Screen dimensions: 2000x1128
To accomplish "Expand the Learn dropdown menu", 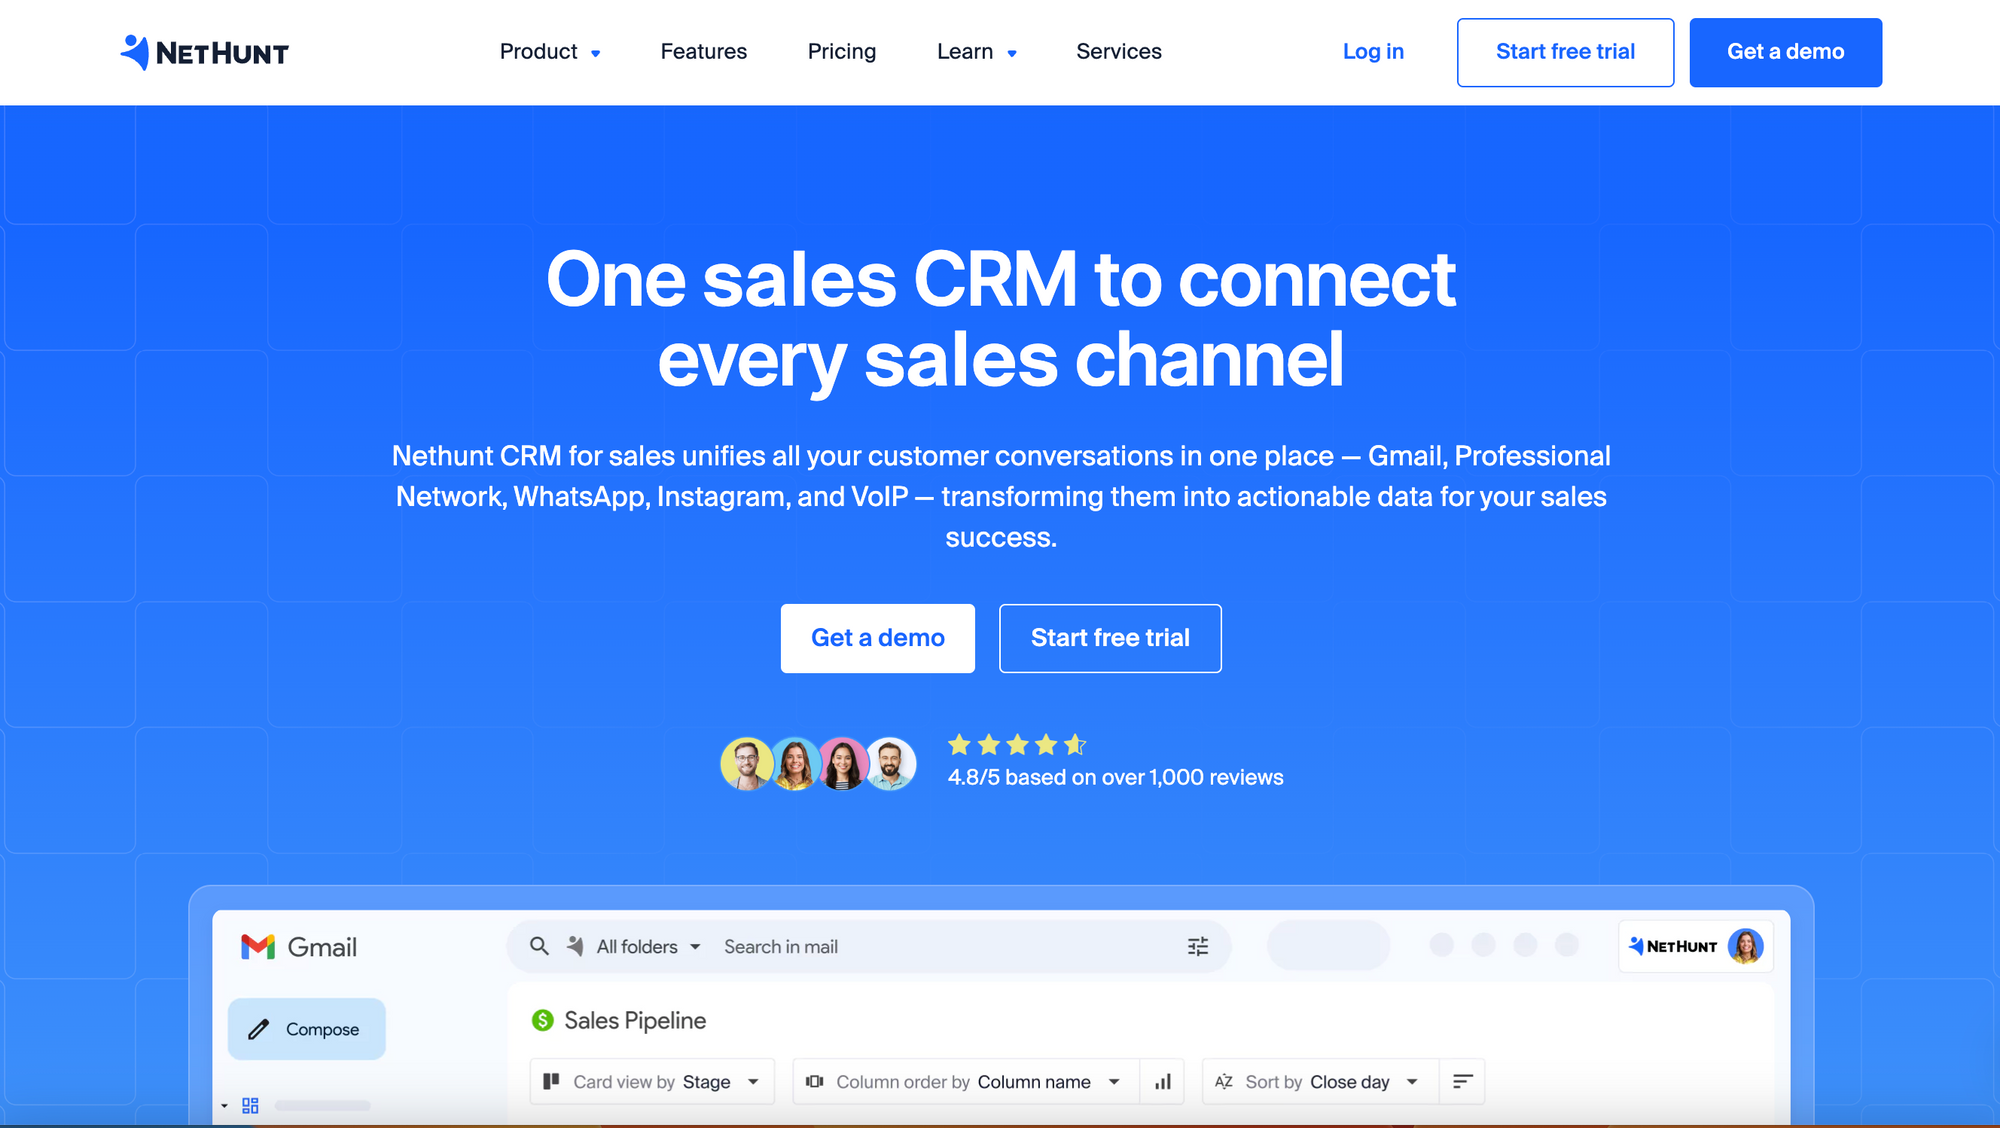I will tap(975, 51).
